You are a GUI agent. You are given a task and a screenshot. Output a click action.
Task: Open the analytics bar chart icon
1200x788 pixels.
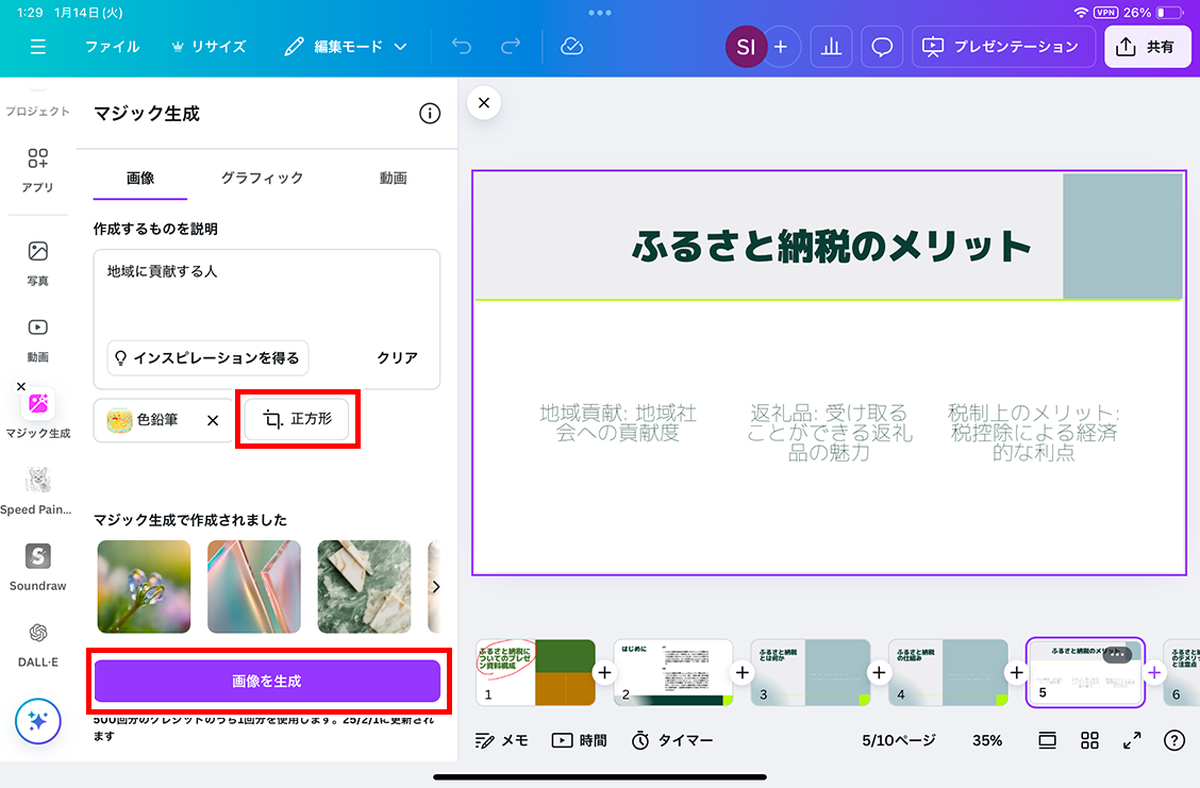(x=831, y=47)
